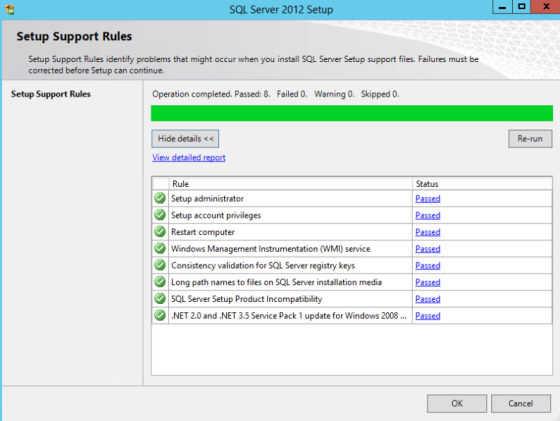Close the SQL Server 2012 Setup window
This screenshot has height=421, width=560.
546,7
